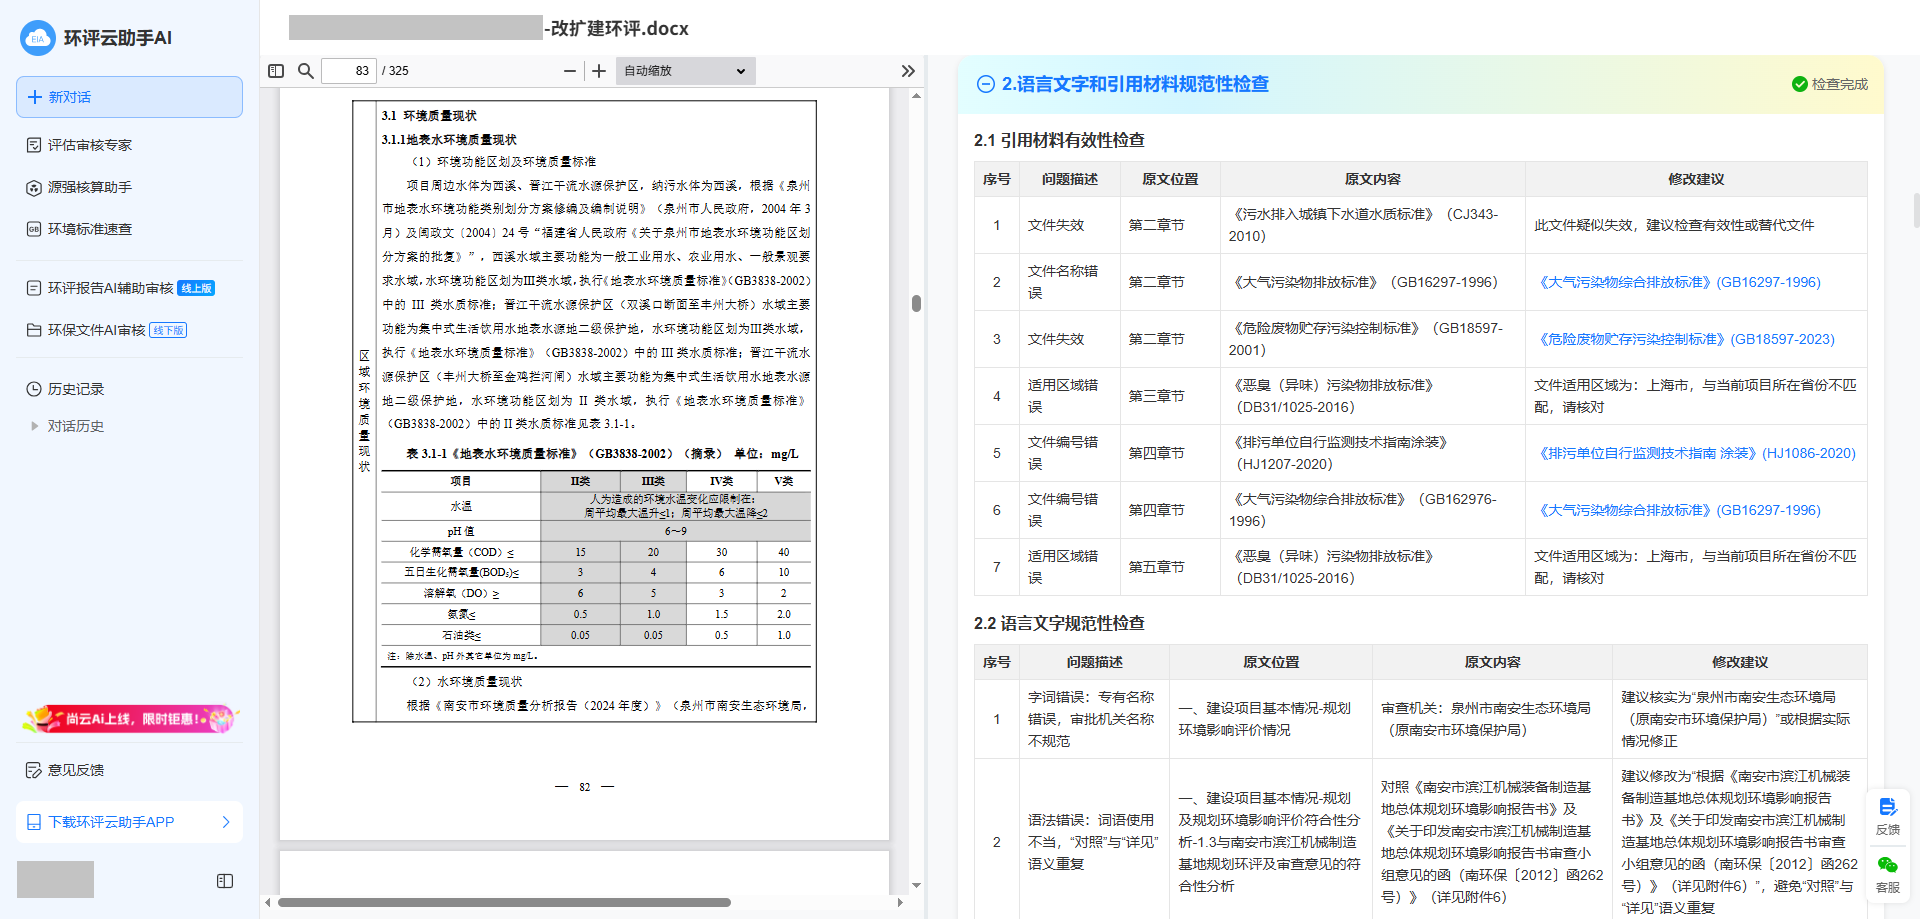Open WeChat customer service (客服) icon
Viewport: 1920px width, 919px height.
tap(1887, 873)
